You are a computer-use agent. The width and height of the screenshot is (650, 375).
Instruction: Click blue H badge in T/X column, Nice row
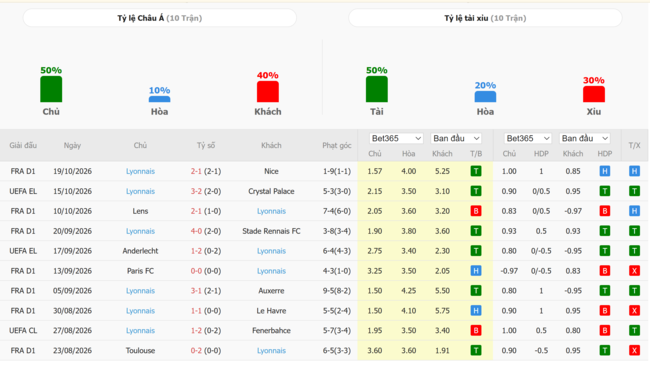[x=634, y=171]
